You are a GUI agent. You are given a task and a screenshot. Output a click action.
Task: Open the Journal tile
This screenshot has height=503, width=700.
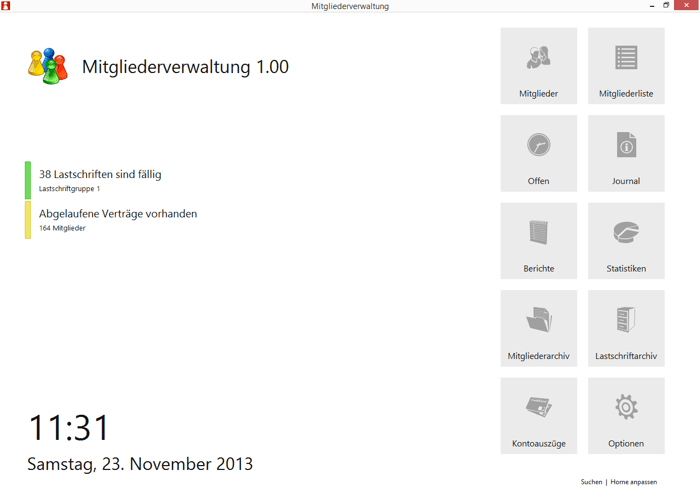point(626,153)
